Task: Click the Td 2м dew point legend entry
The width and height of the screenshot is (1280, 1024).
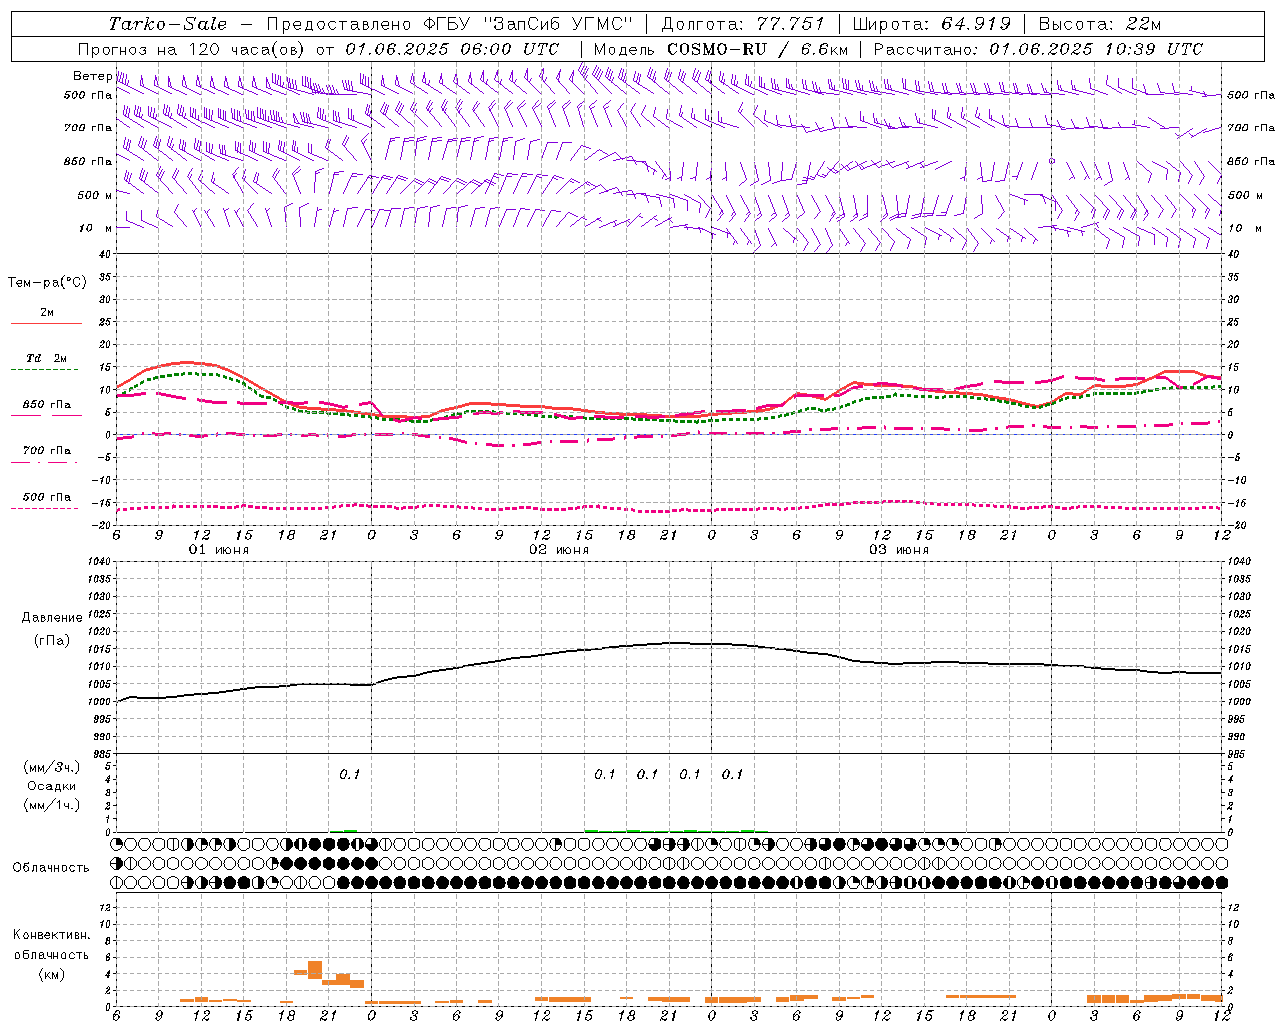Action: click(x=47, y=358)
